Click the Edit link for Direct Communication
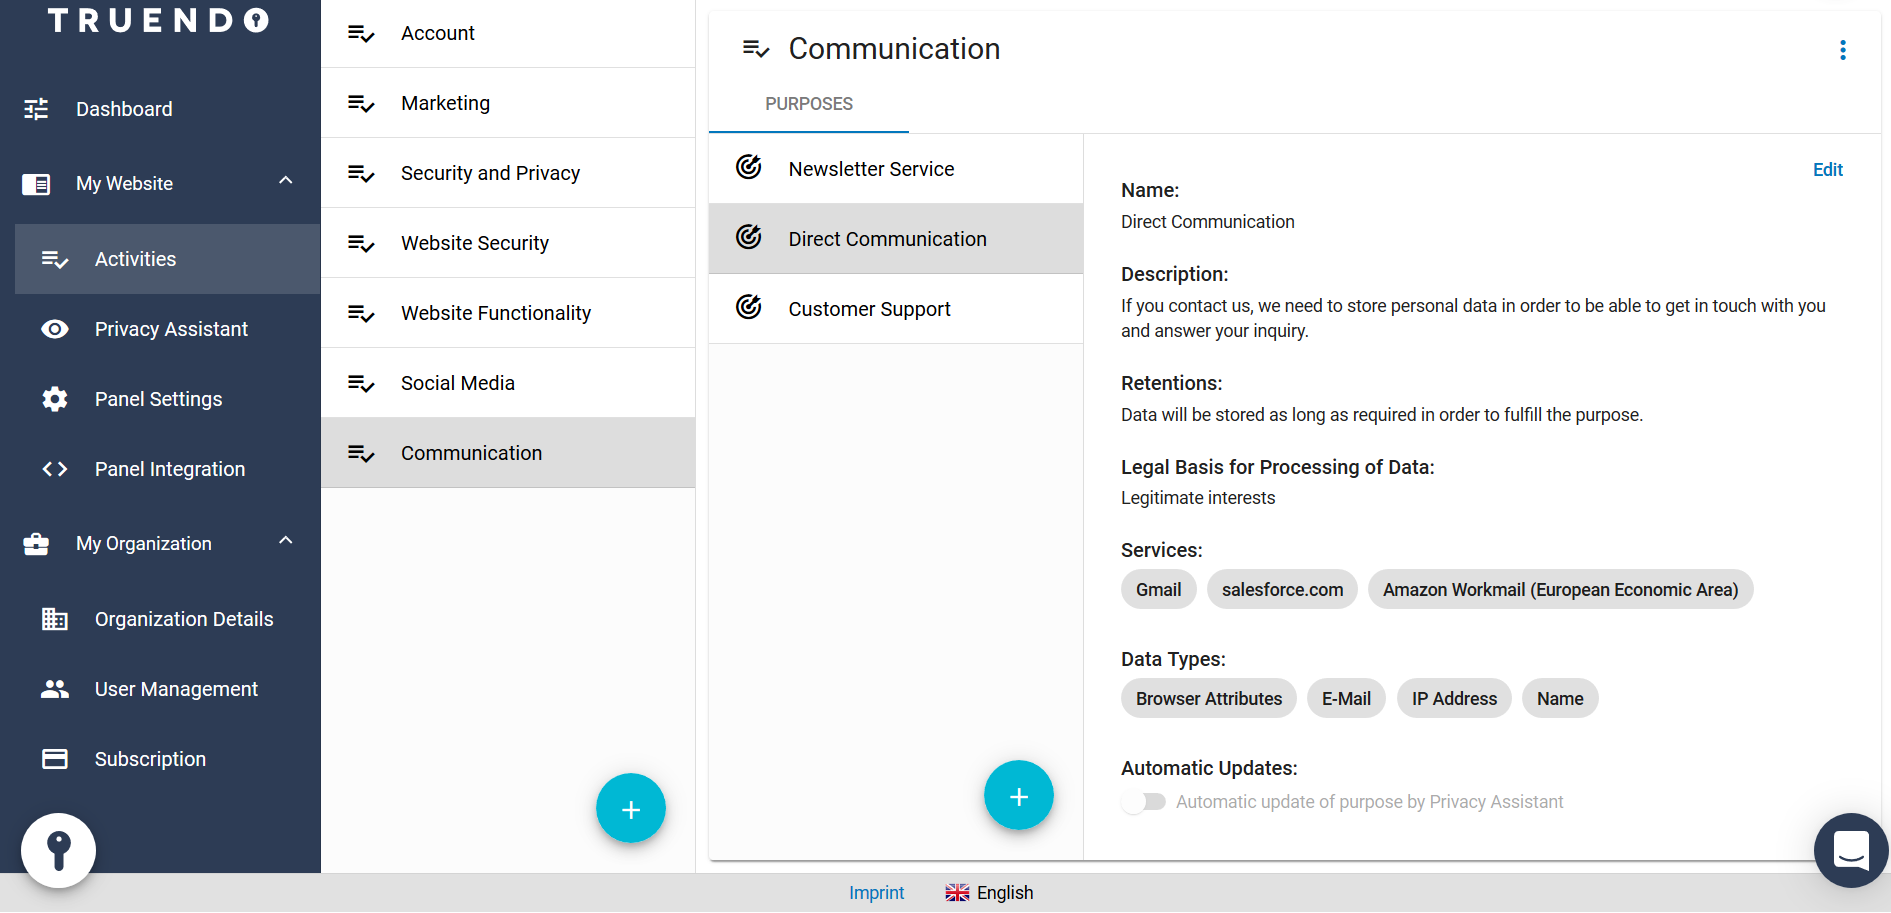Screen dimensions: 1891x913 1827,170
